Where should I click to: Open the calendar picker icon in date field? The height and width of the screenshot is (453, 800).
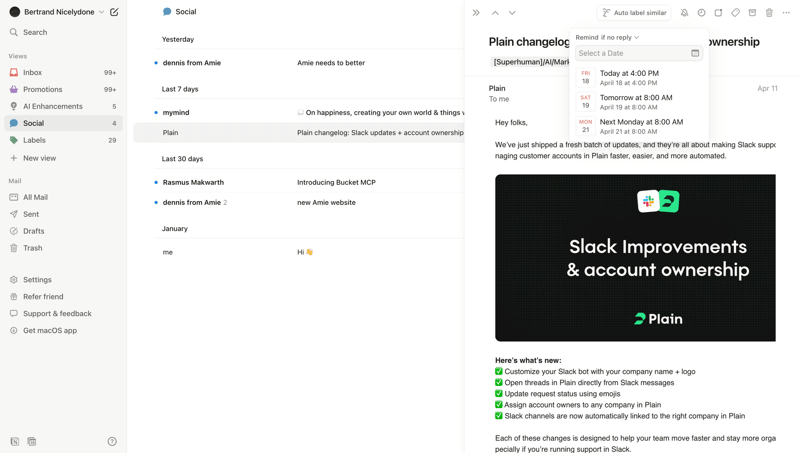(695, 53)
